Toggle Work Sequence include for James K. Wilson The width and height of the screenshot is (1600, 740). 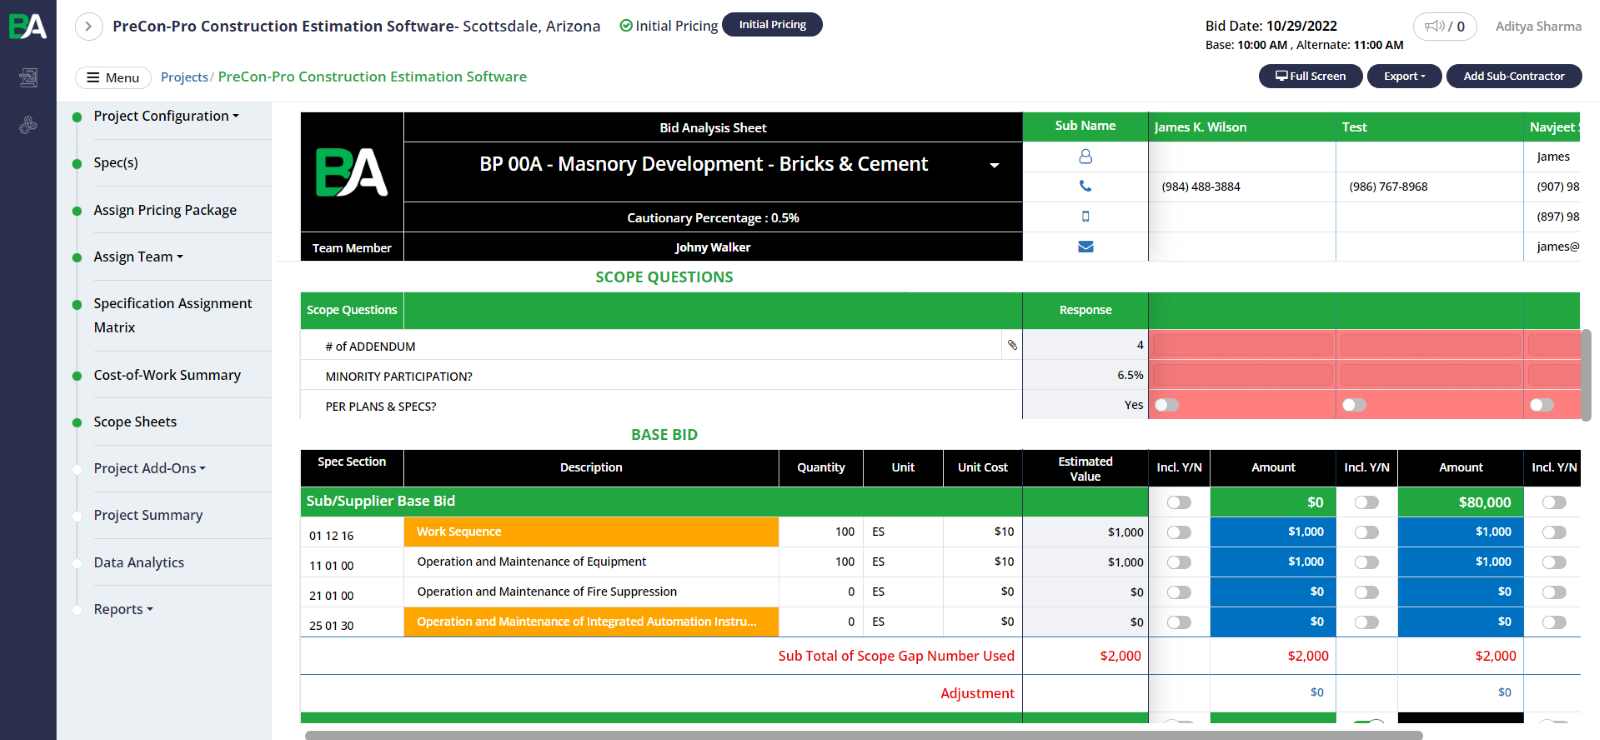[x=1179, y=532]
